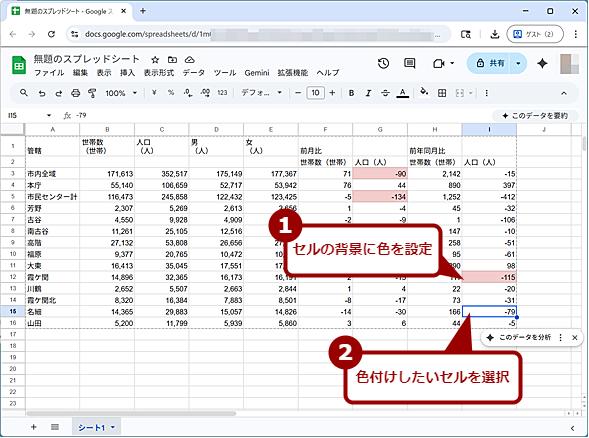Screen dimensions: 589x438
Task: Star the untitled spreadsheet
Action: 155,60
